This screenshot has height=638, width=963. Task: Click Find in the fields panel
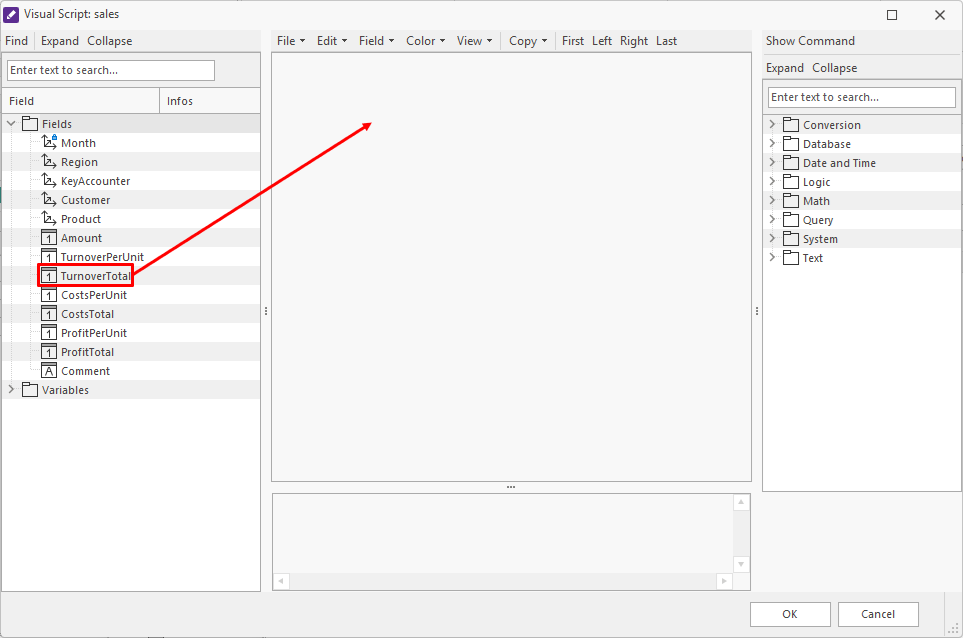click(17, 41)
